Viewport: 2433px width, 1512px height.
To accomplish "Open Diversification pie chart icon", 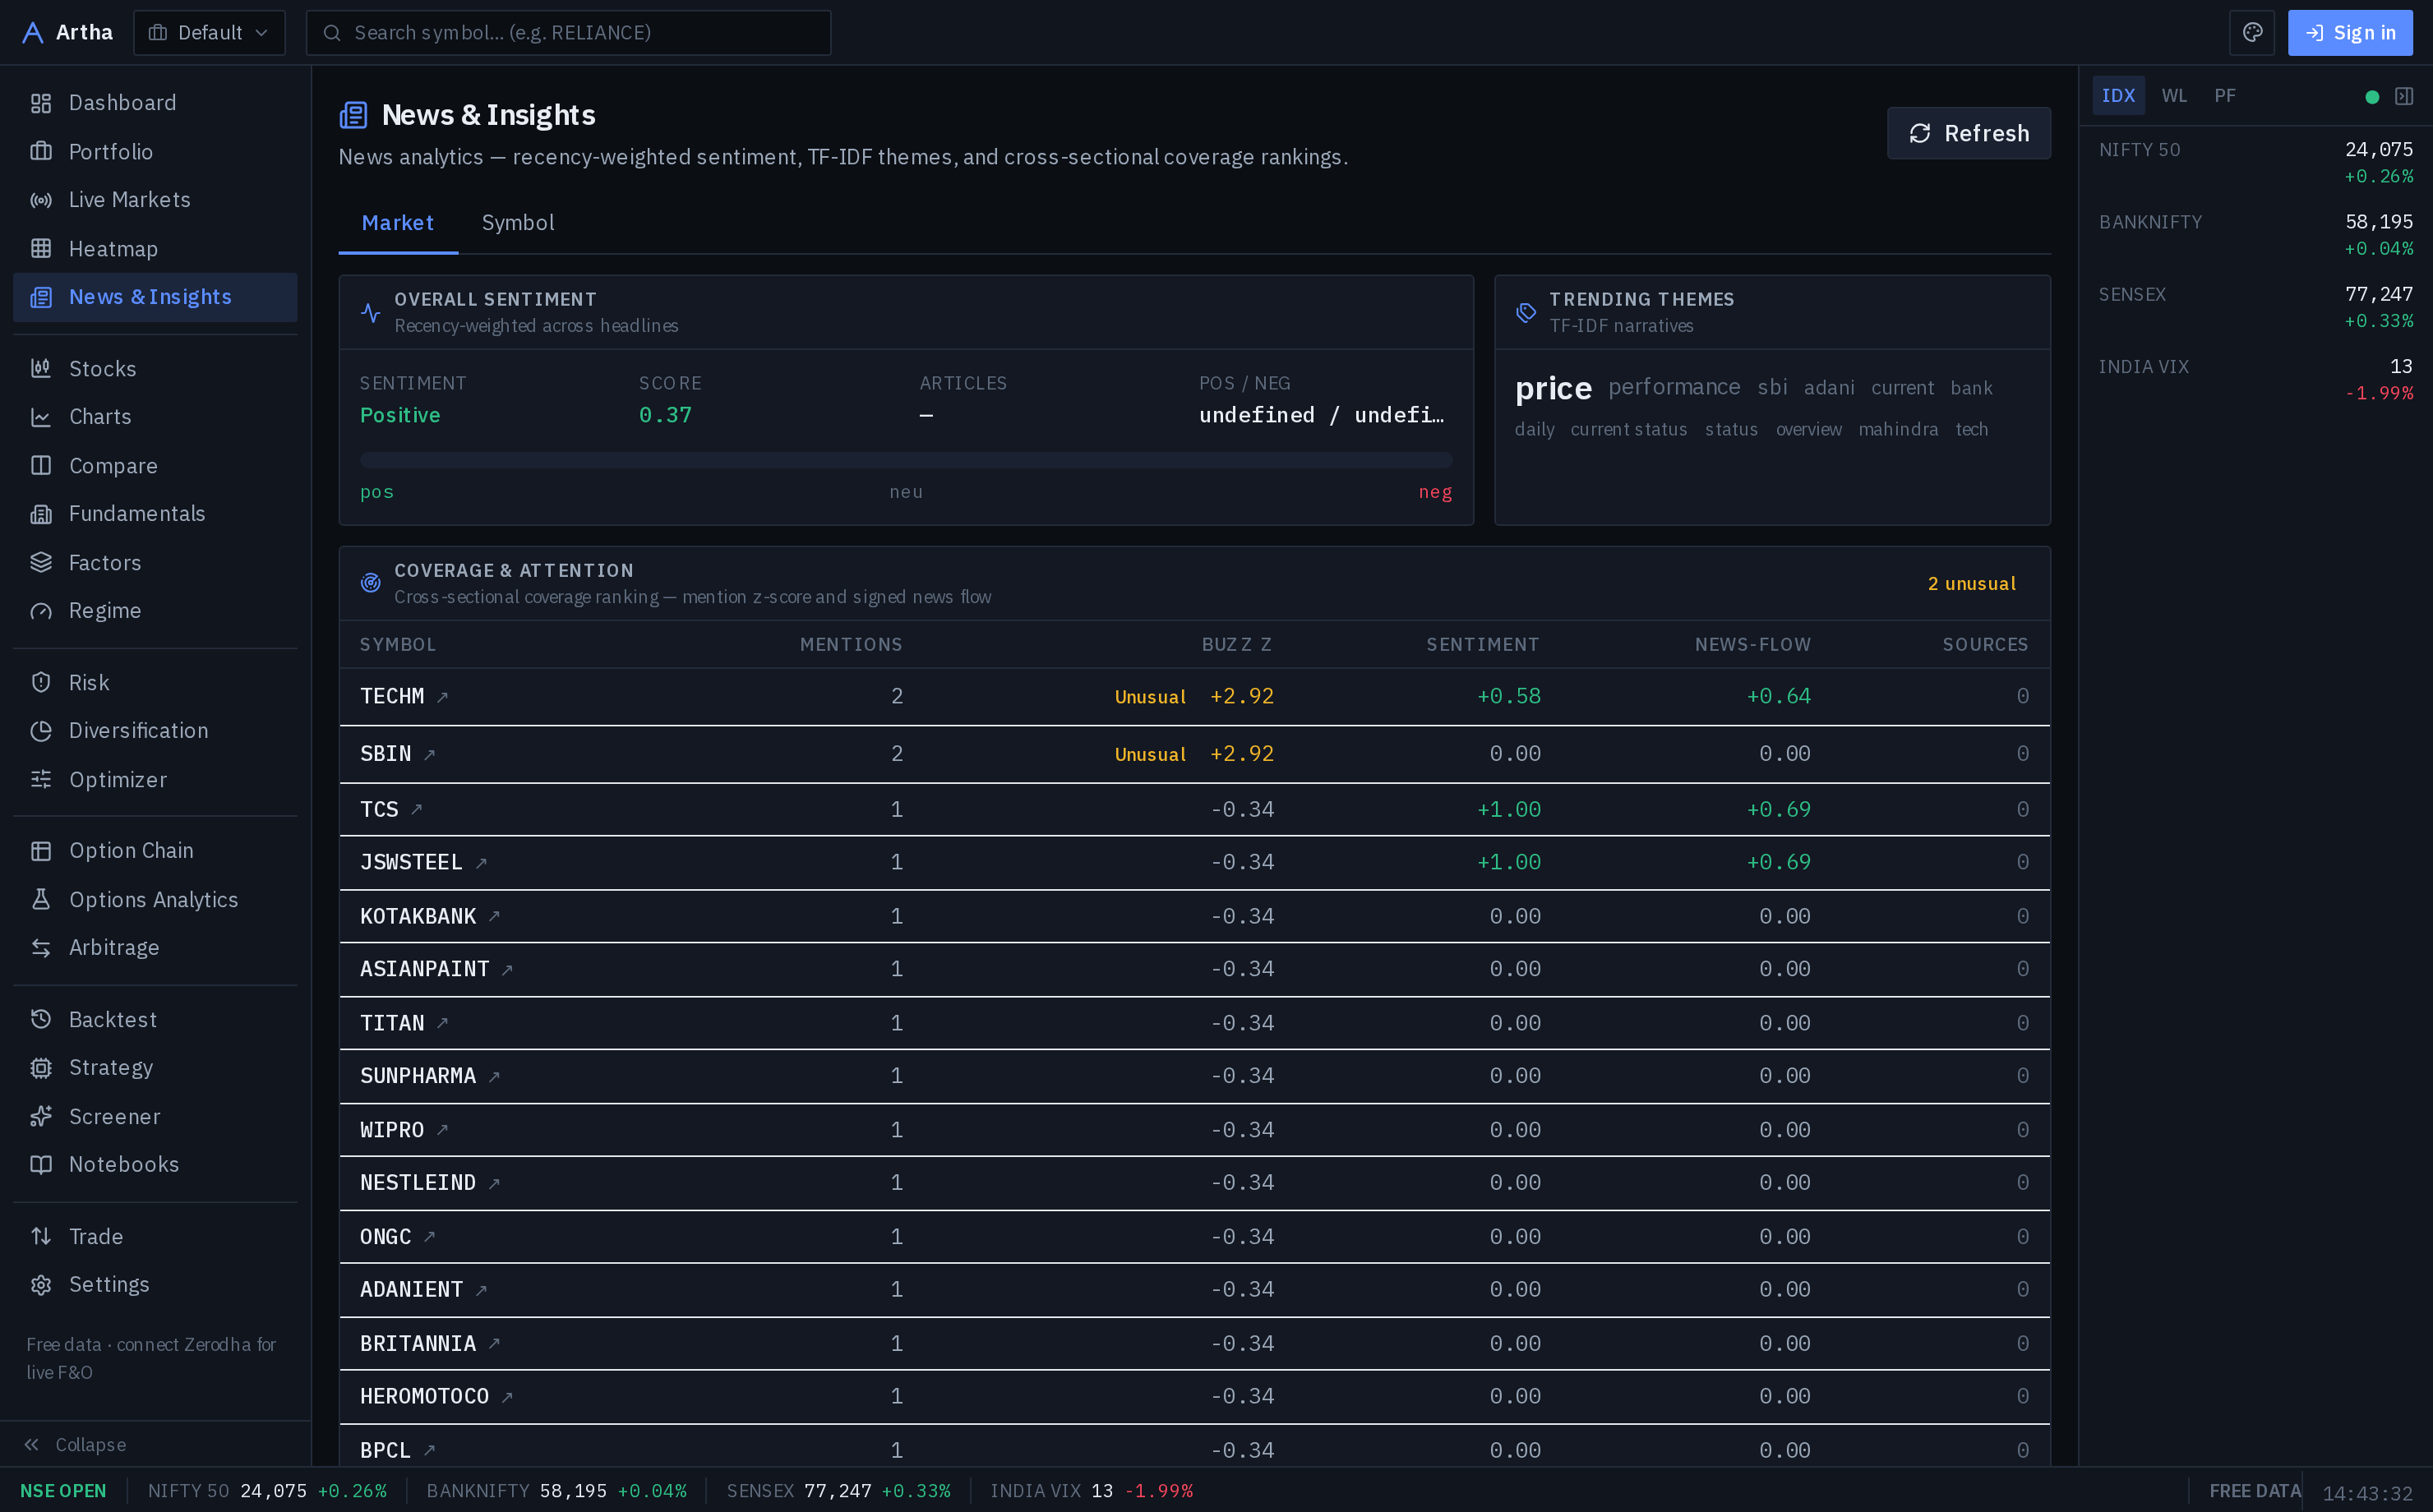I will click(x=41, y=731).
